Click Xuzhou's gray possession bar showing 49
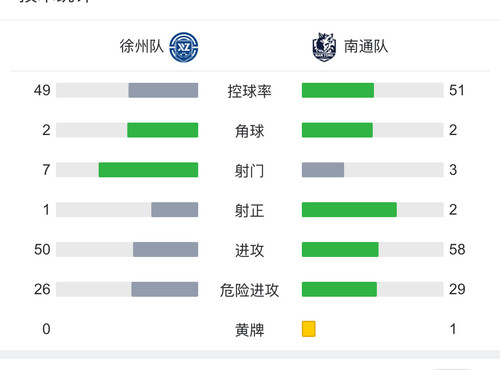Viewport: 500px width, 370px height. click(x=163, y=90)
